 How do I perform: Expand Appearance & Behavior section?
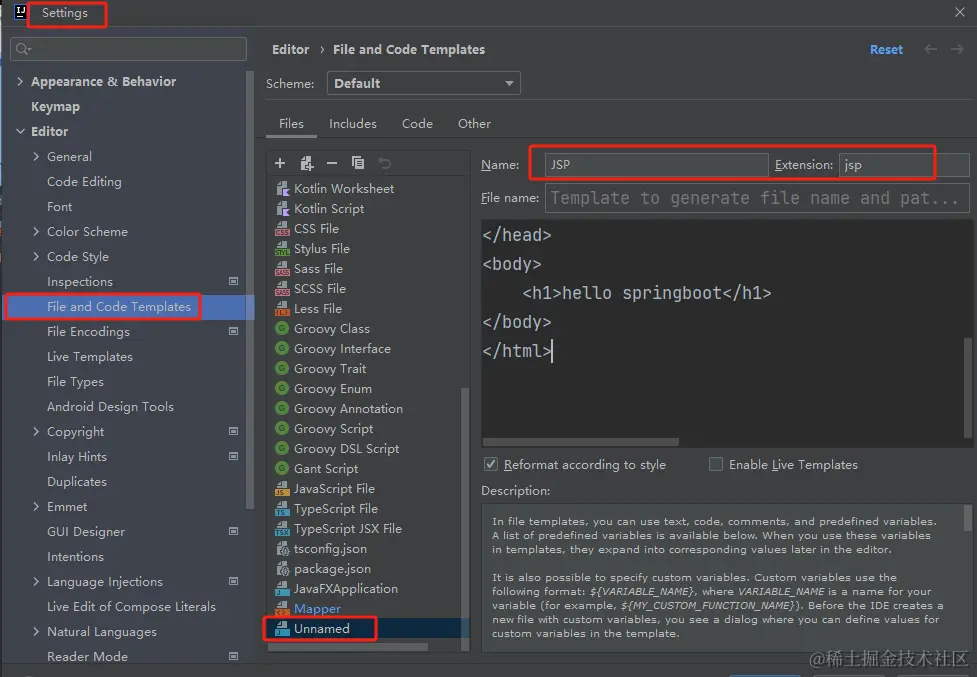coord(20,82)
